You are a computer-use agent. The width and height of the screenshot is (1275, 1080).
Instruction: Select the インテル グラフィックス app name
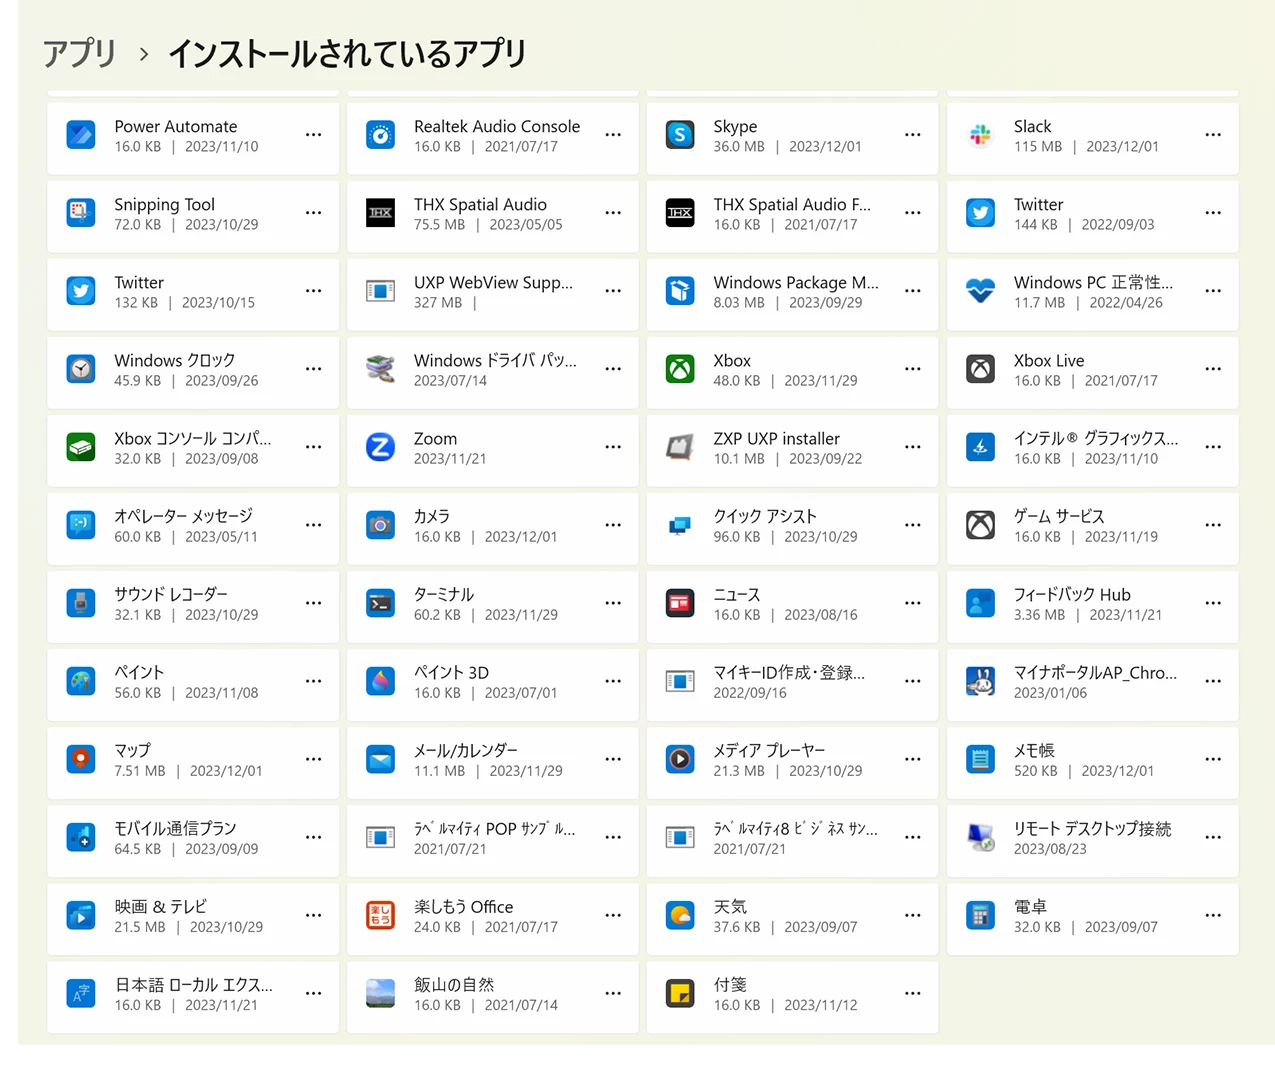1096,438
